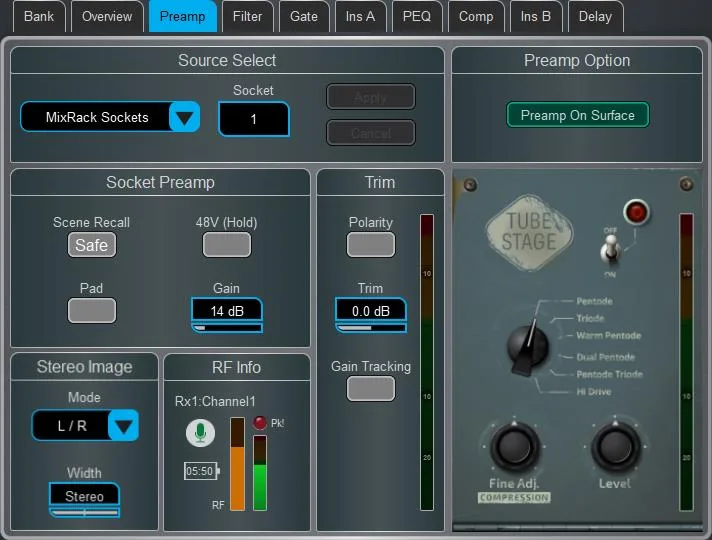Click the Tube Stage output meter
This screenshot has height=540, width=712.
coord(686,362)
